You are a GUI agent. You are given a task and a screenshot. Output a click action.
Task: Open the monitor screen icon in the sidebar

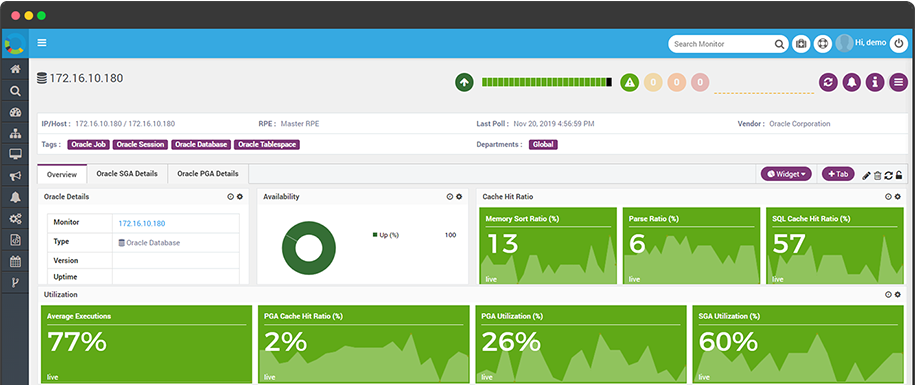16,154
